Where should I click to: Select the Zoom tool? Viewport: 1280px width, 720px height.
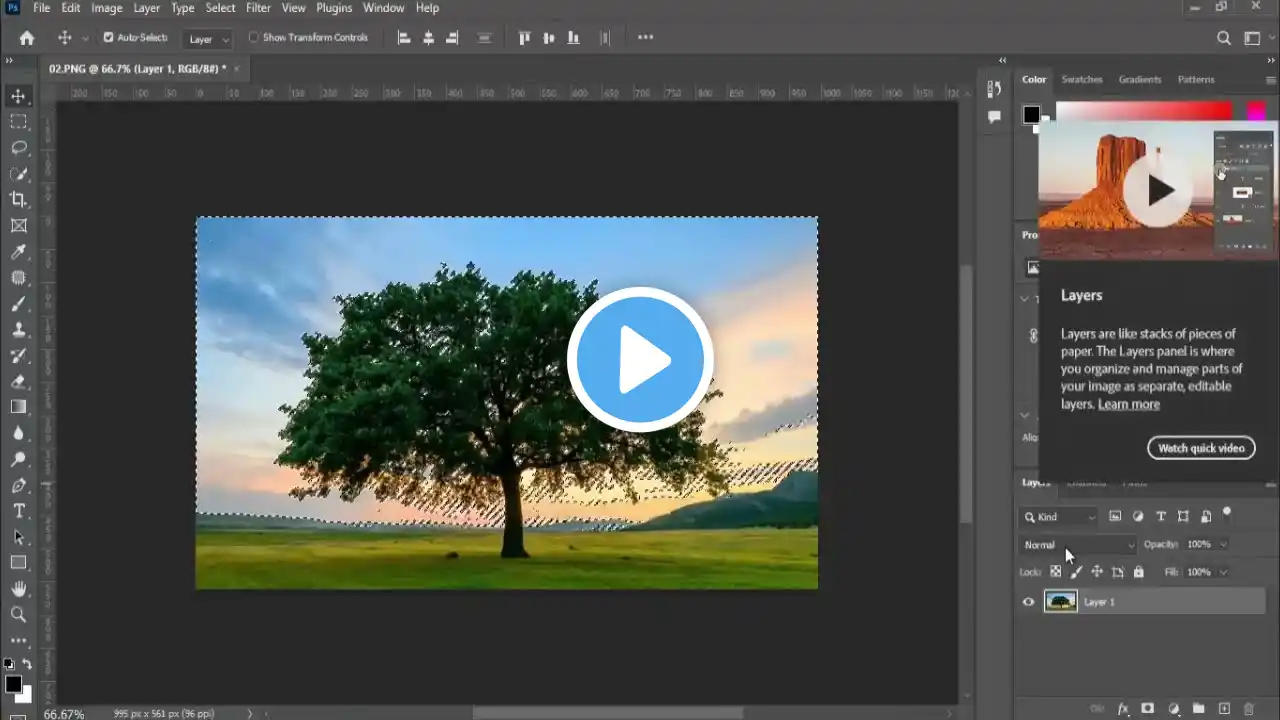coord(18,614)
